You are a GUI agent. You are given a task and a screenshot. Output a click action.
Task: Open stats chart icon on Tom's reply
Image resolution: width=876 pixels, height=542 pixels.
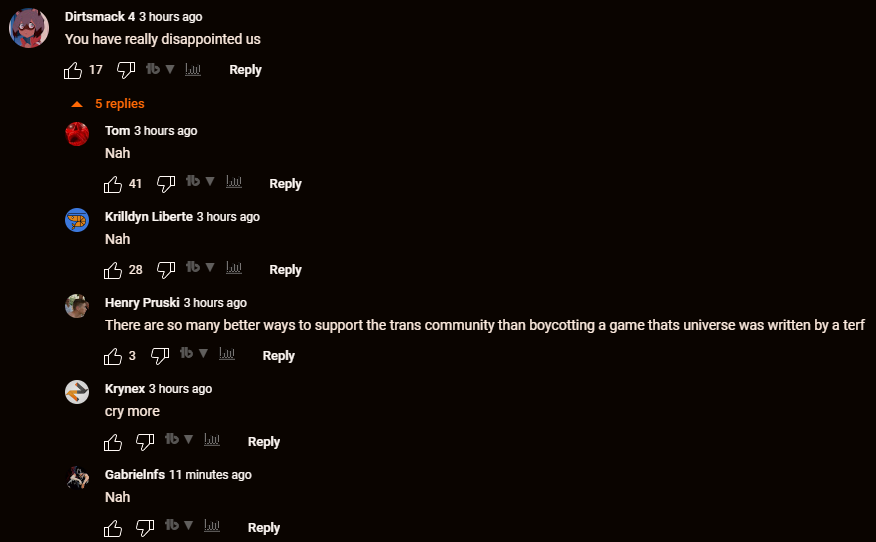(x=234, y=182)
